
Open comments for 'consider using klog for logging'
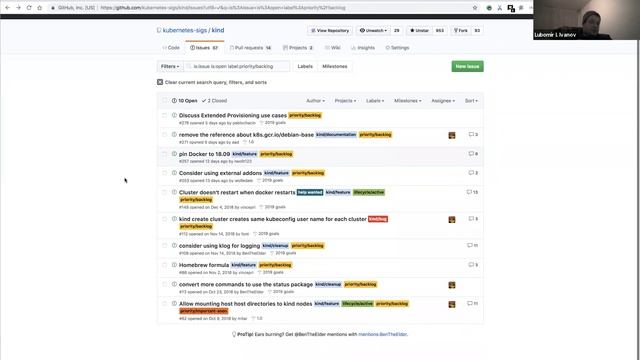point(472,246)
